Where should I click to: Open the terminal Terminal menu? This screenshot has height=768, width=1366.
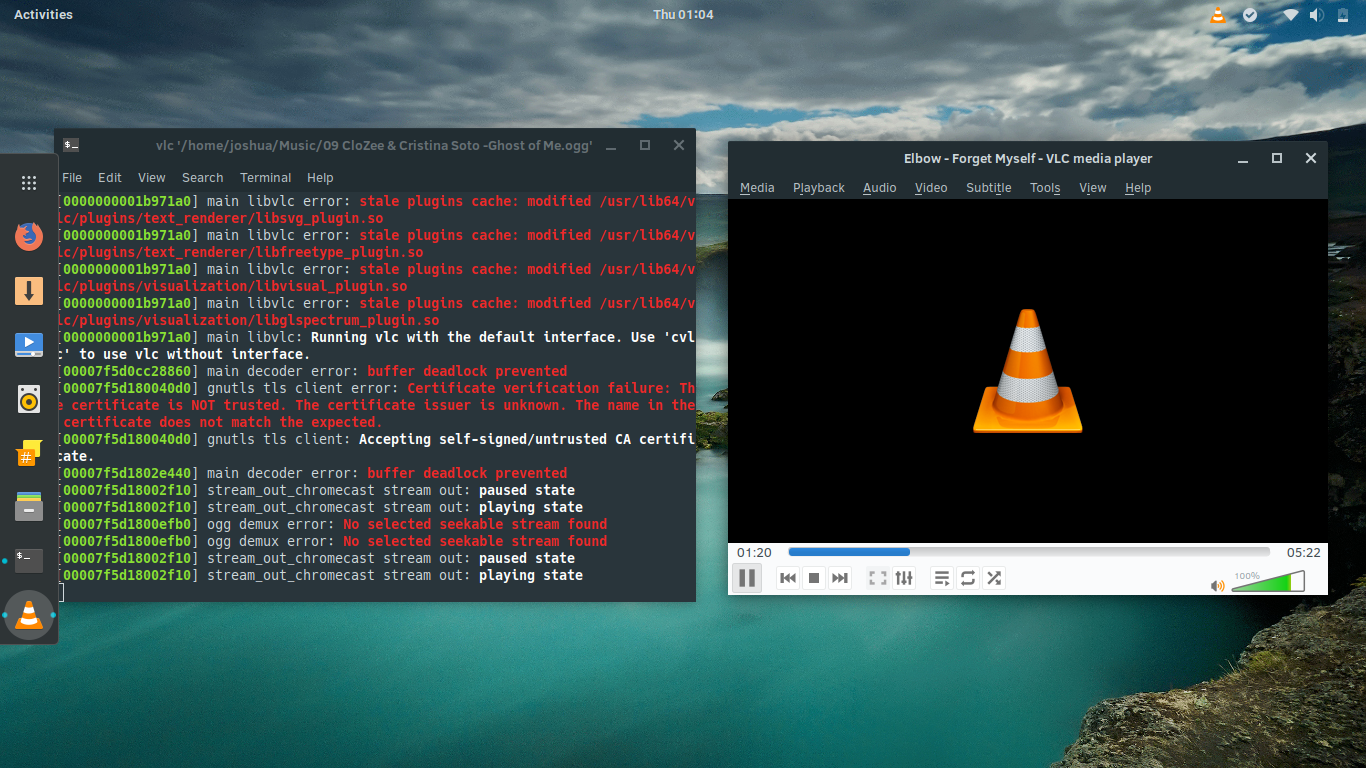(x=266, y=178)
